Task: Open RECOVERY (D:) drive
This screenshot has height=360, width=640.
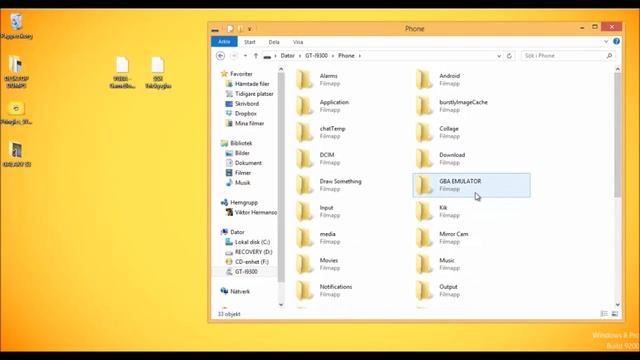Action: (x=253, y=252)
